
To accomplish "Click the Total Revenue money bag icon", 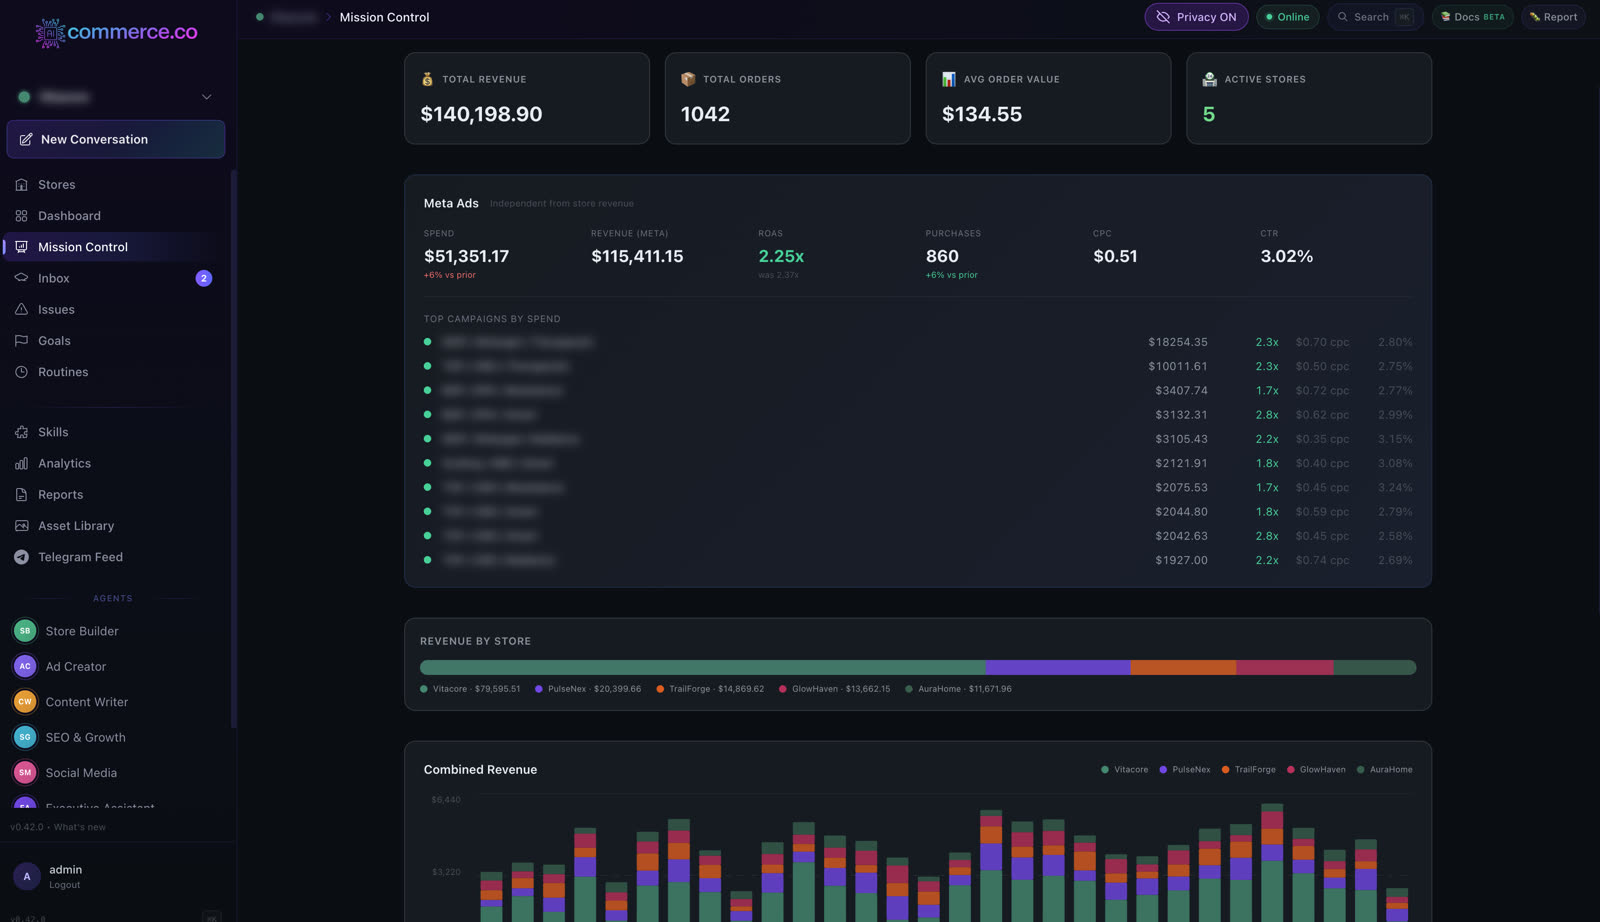I will click(427, 79).
